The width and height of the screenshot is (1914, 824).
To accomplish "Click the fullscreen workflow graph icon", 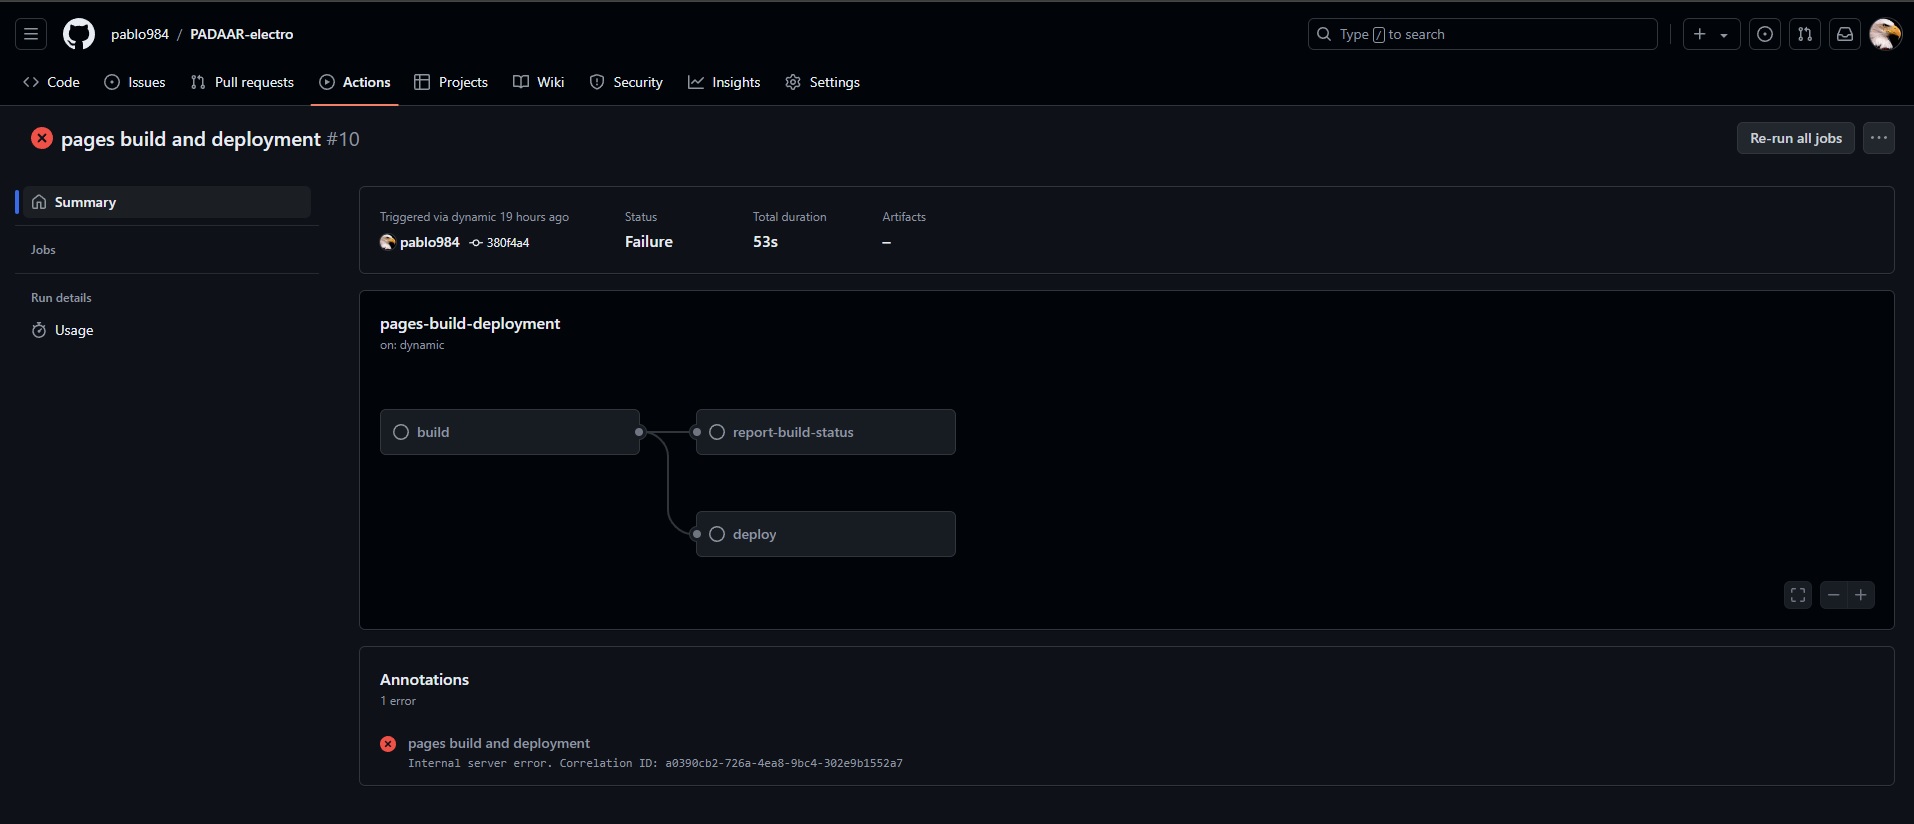I will tap(1798, 595).
